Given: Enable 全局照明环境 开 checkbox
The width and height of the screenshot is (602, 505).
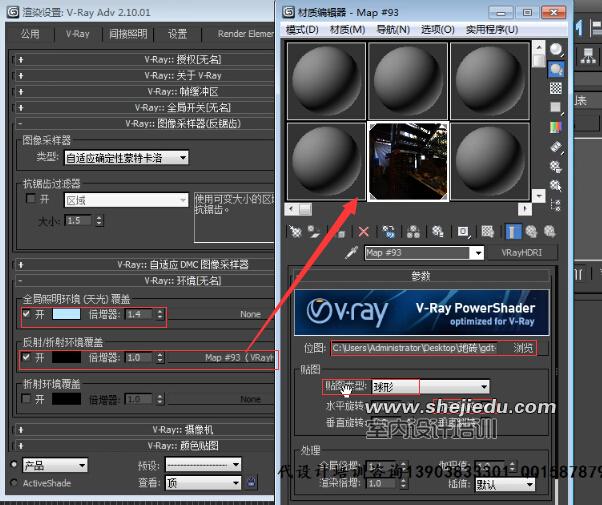Looking at the screenshot, I should point(26,314).
